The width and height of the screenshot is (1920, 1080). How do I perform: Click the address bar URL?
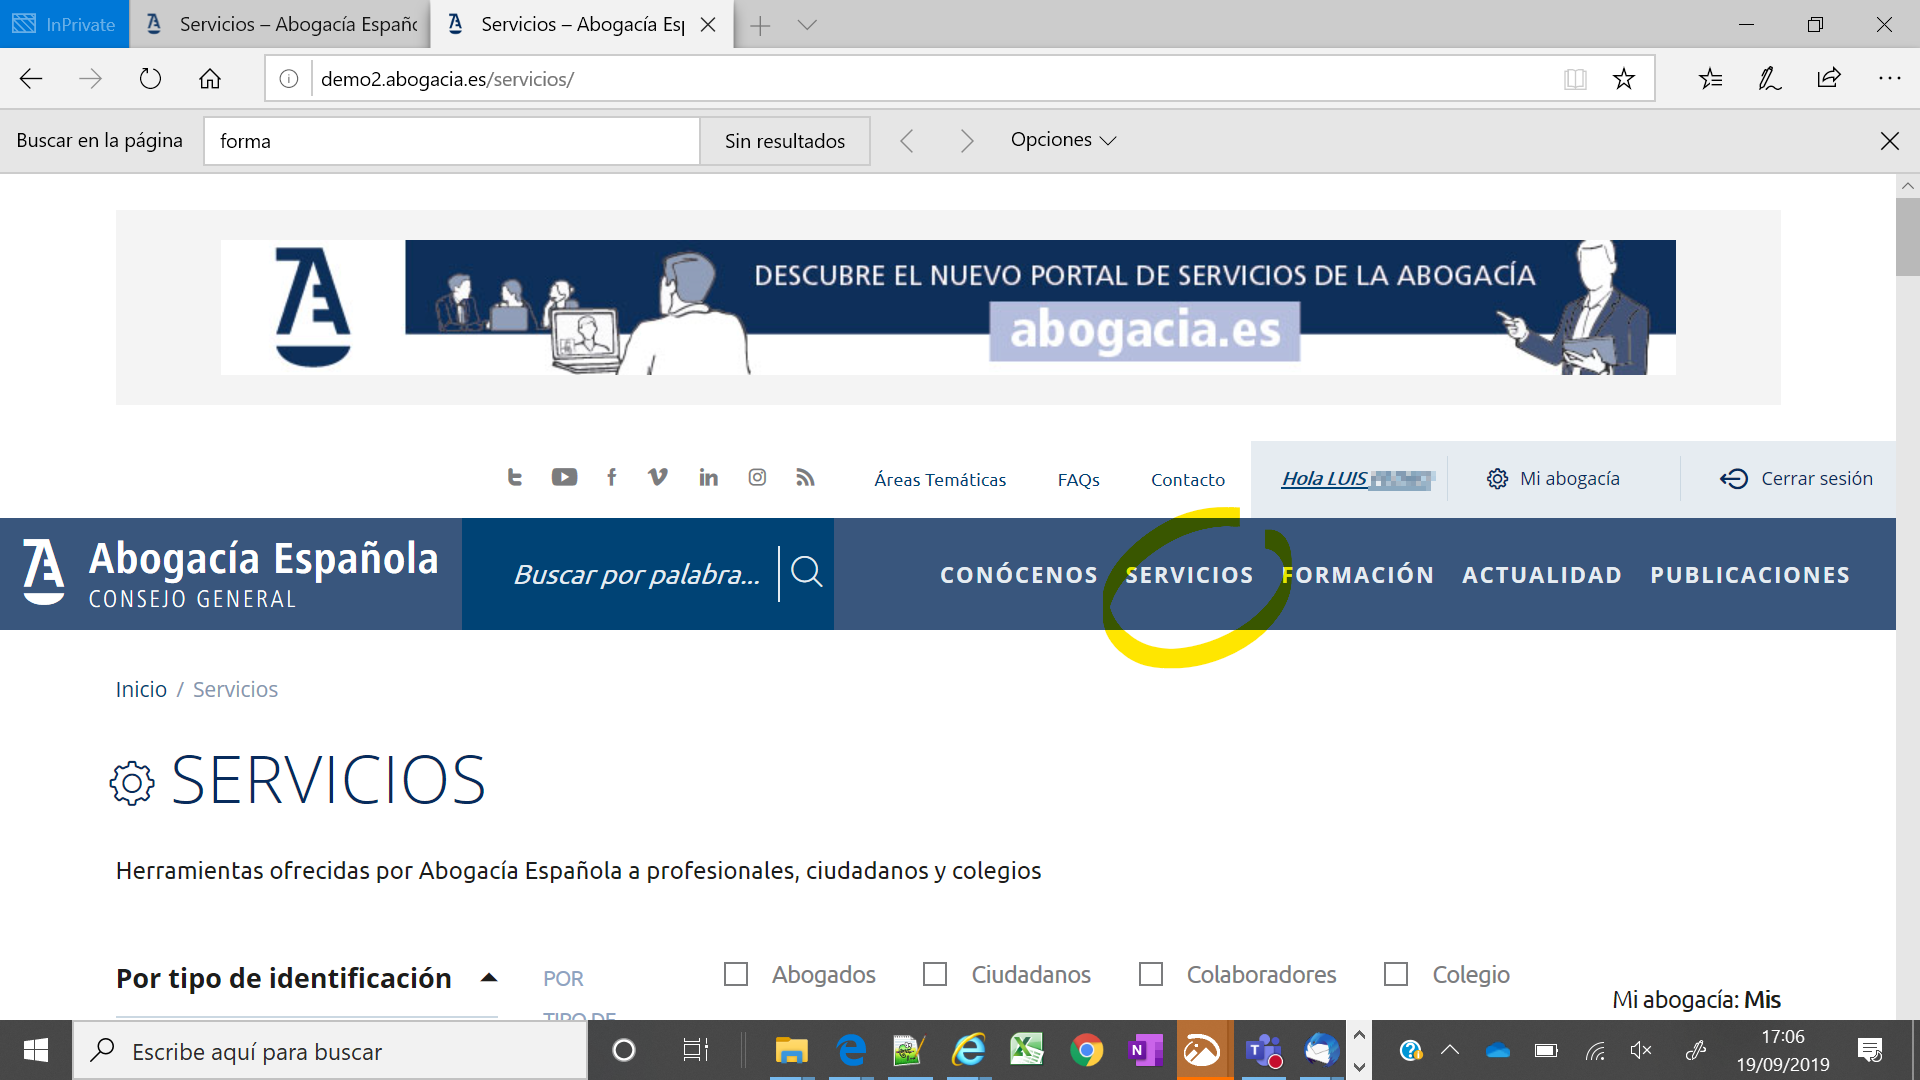tap(447, 79)
